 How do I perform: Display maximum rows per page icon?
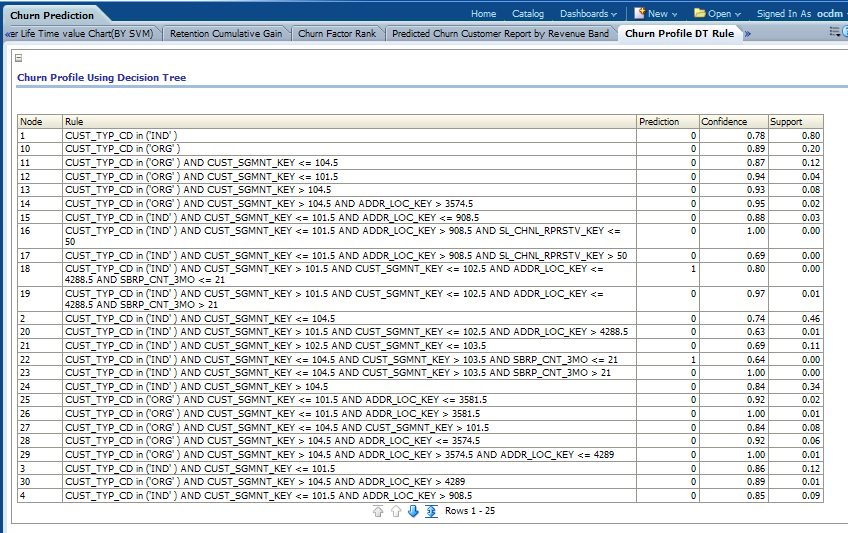point(431,511)
